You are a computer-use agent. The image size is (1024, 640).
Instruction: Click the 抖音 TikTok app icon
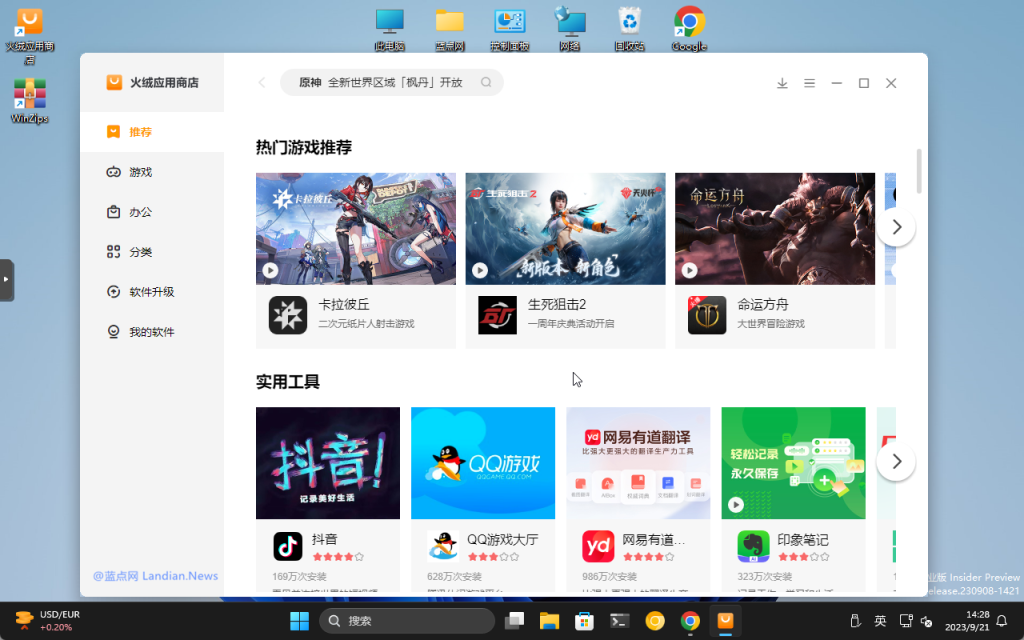tap(288, 547)
